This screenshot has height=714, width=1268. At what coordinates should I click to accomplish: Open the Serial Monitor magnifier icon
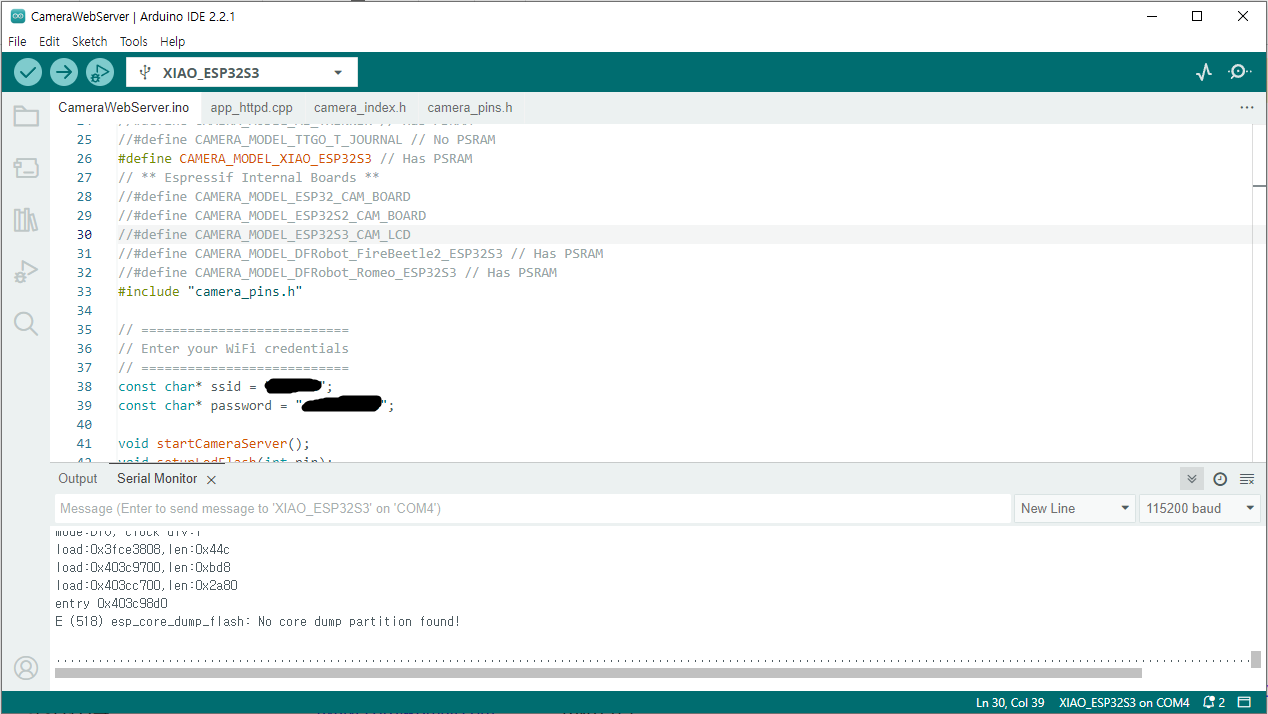pos(1240,72)
